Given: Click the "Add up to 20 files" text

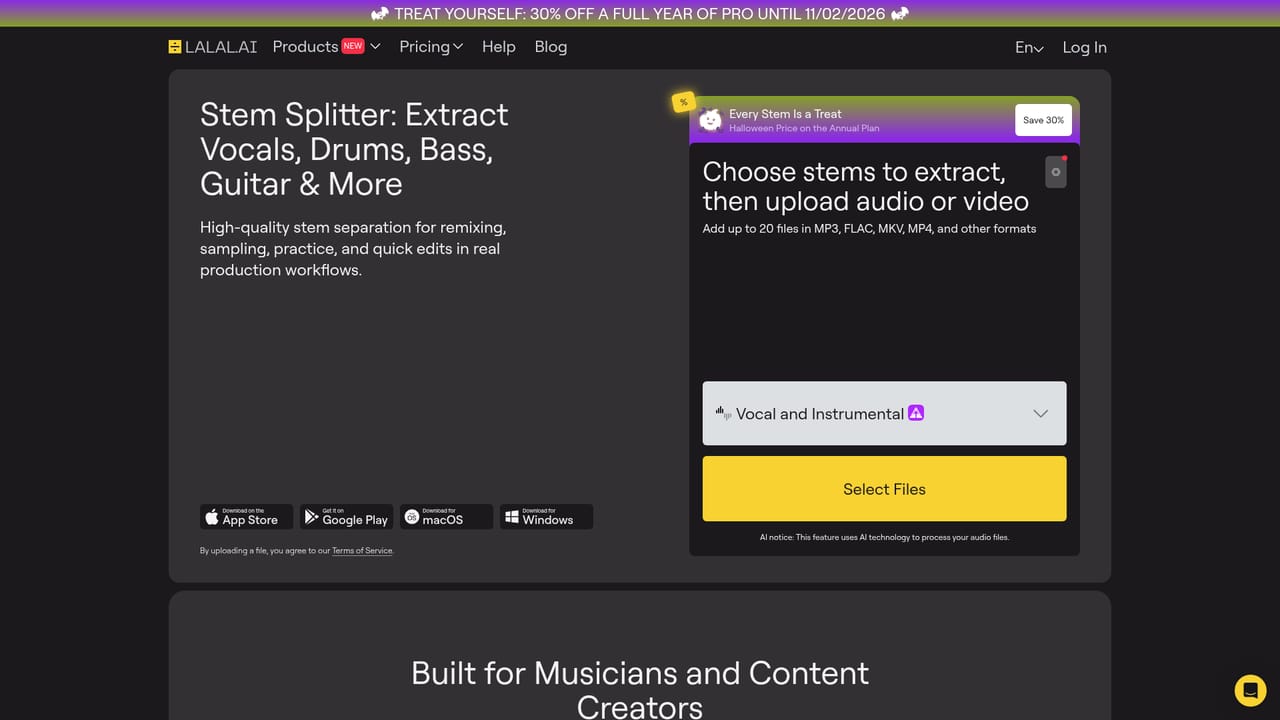Looking at the screenshot, I should pos(869,229).
